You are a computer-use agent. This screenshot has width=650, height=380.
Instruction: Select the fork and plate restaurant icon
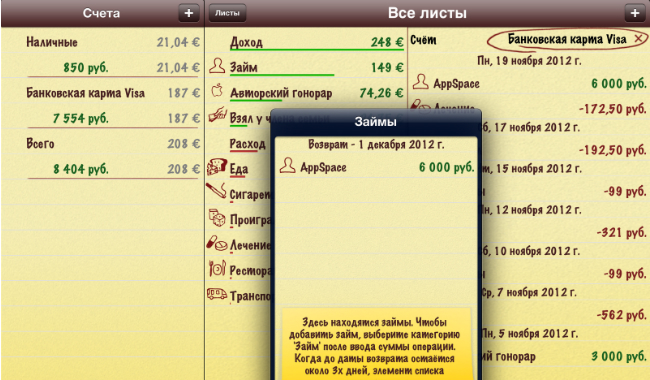[x=216, y=269]
